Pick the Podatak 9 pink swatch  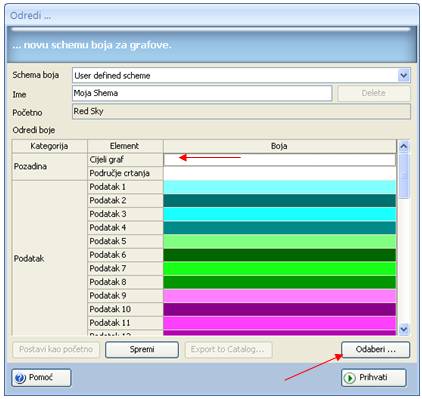(x=280, y=296)
